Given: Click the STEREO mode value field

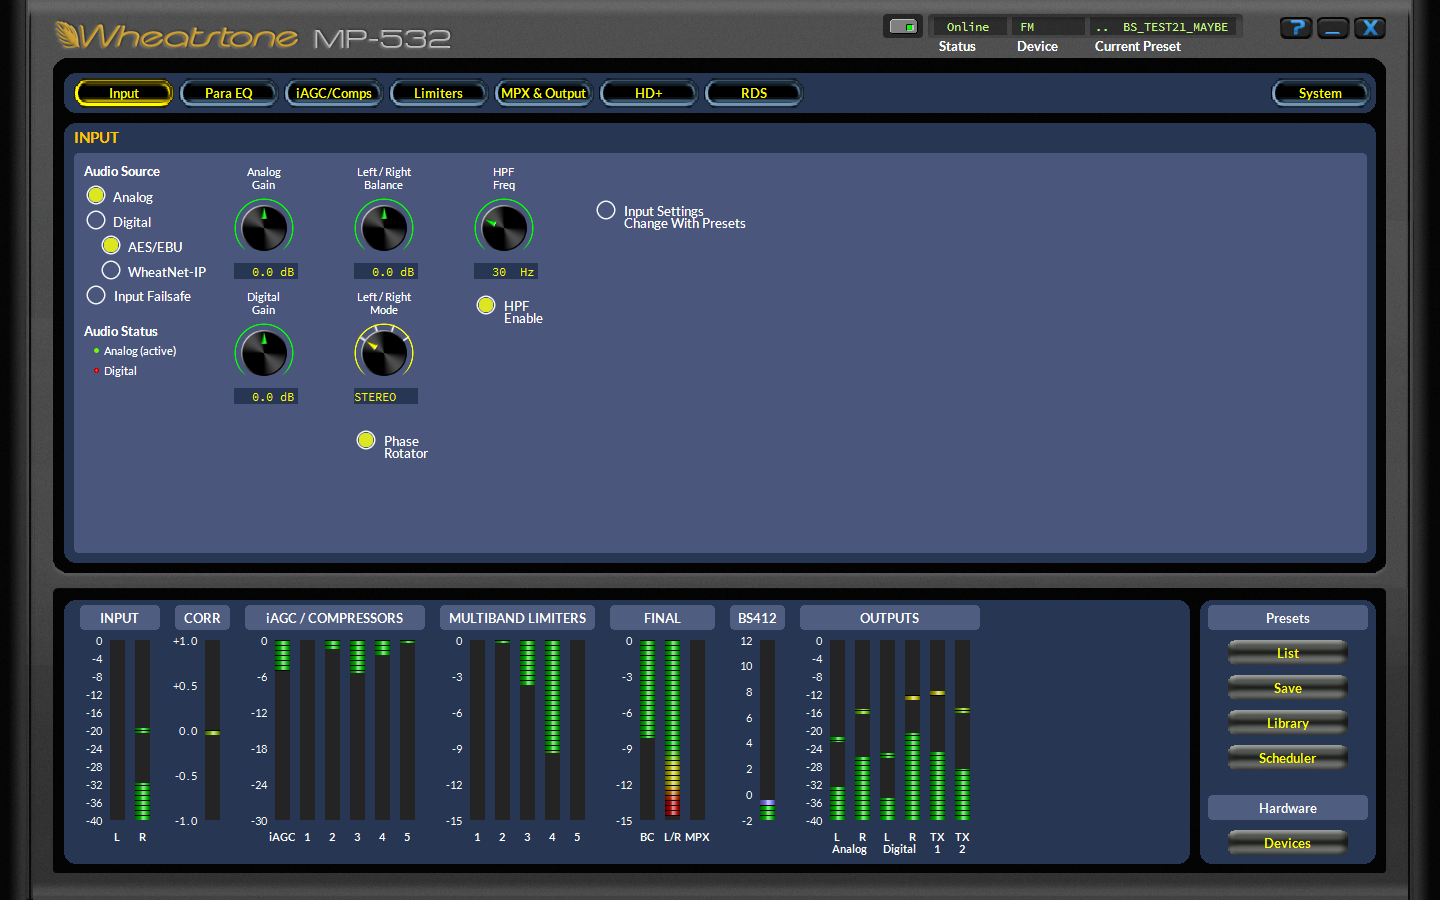Looking at the screenshot, I should [386, 397].
